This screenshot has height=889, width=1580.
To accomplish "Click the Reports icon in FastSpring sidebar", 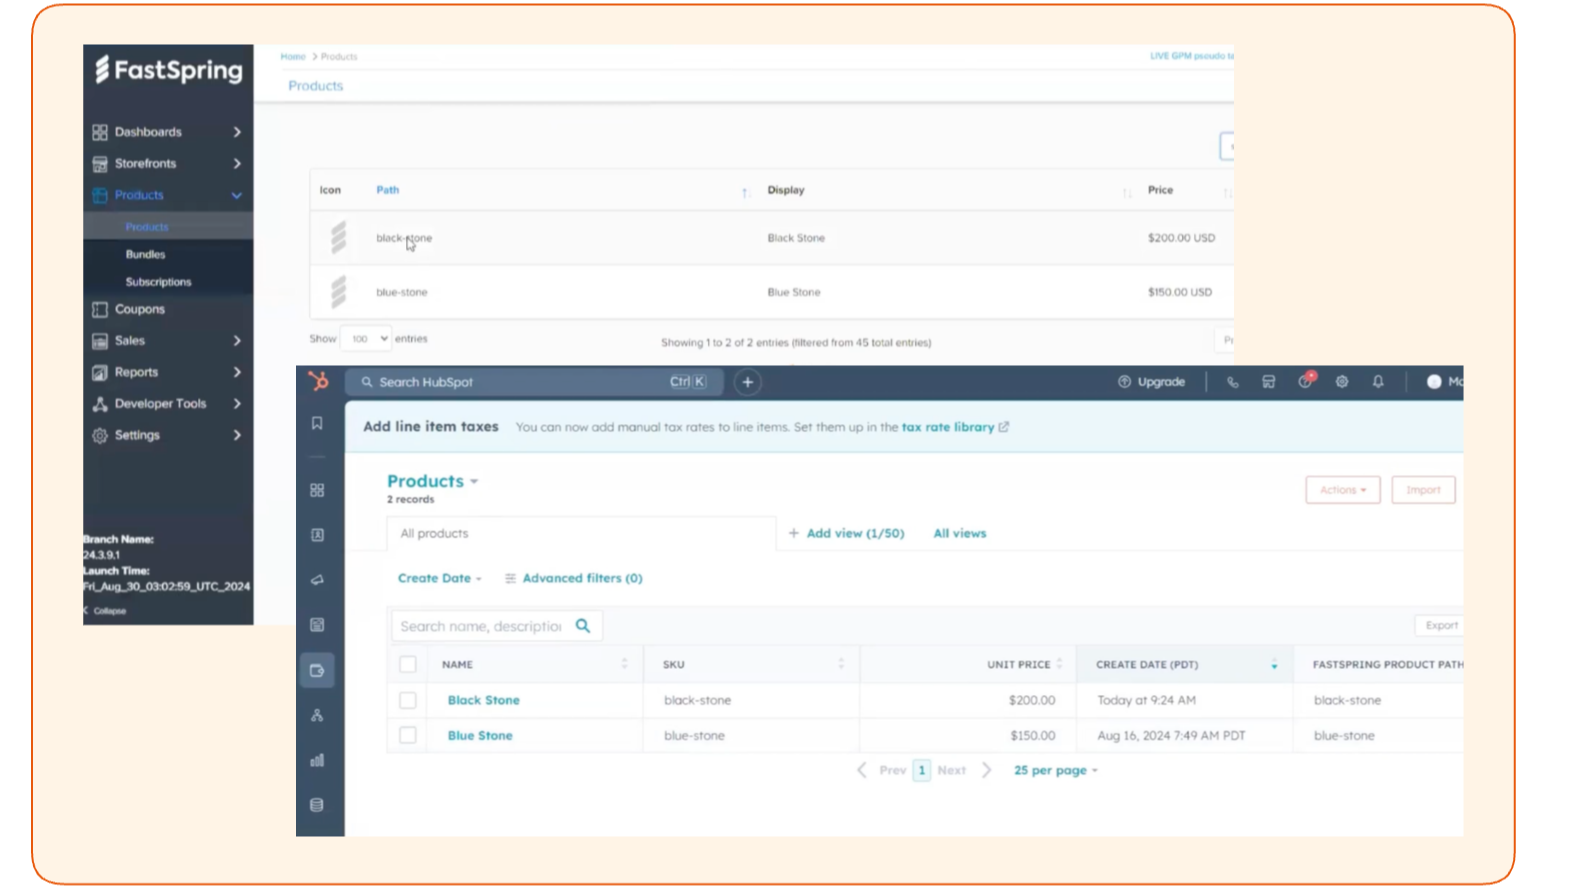I will 100,373.
